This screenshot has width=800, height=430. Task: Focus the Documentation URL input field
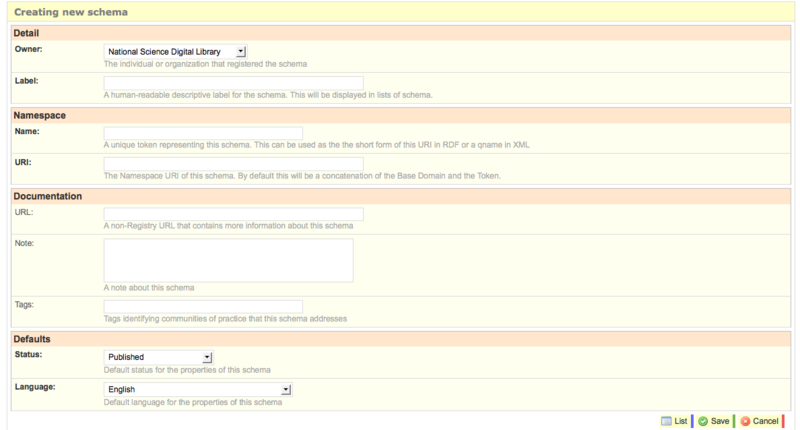[x=234, y=214]
